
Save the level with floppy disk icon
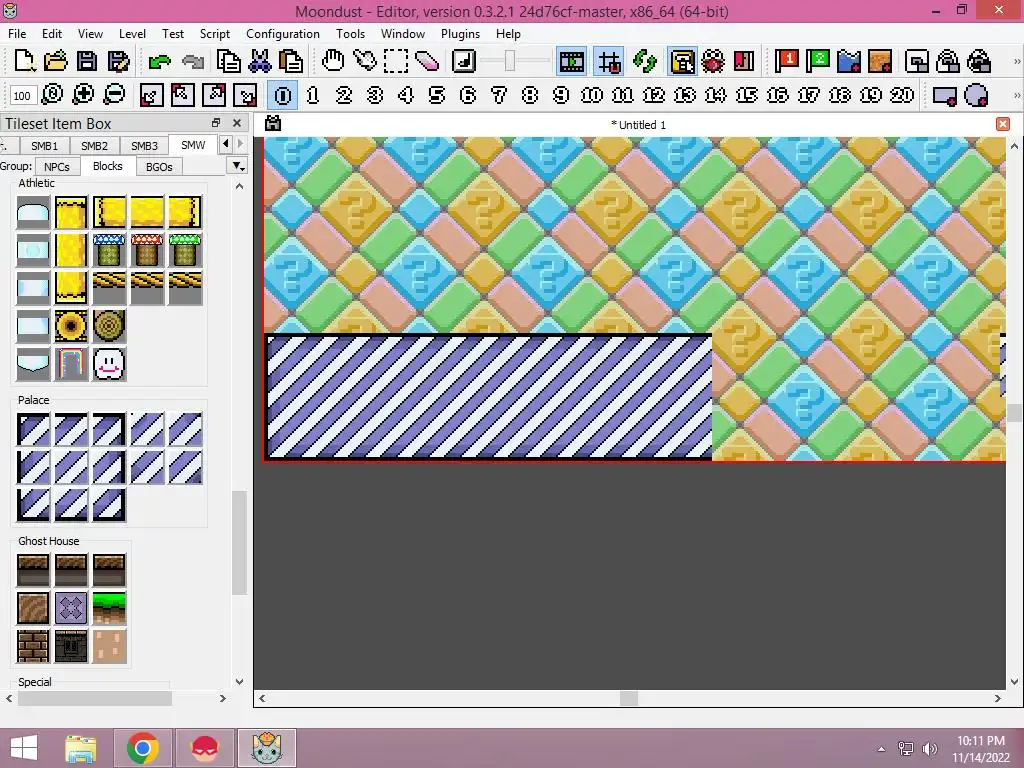[86, 61]
